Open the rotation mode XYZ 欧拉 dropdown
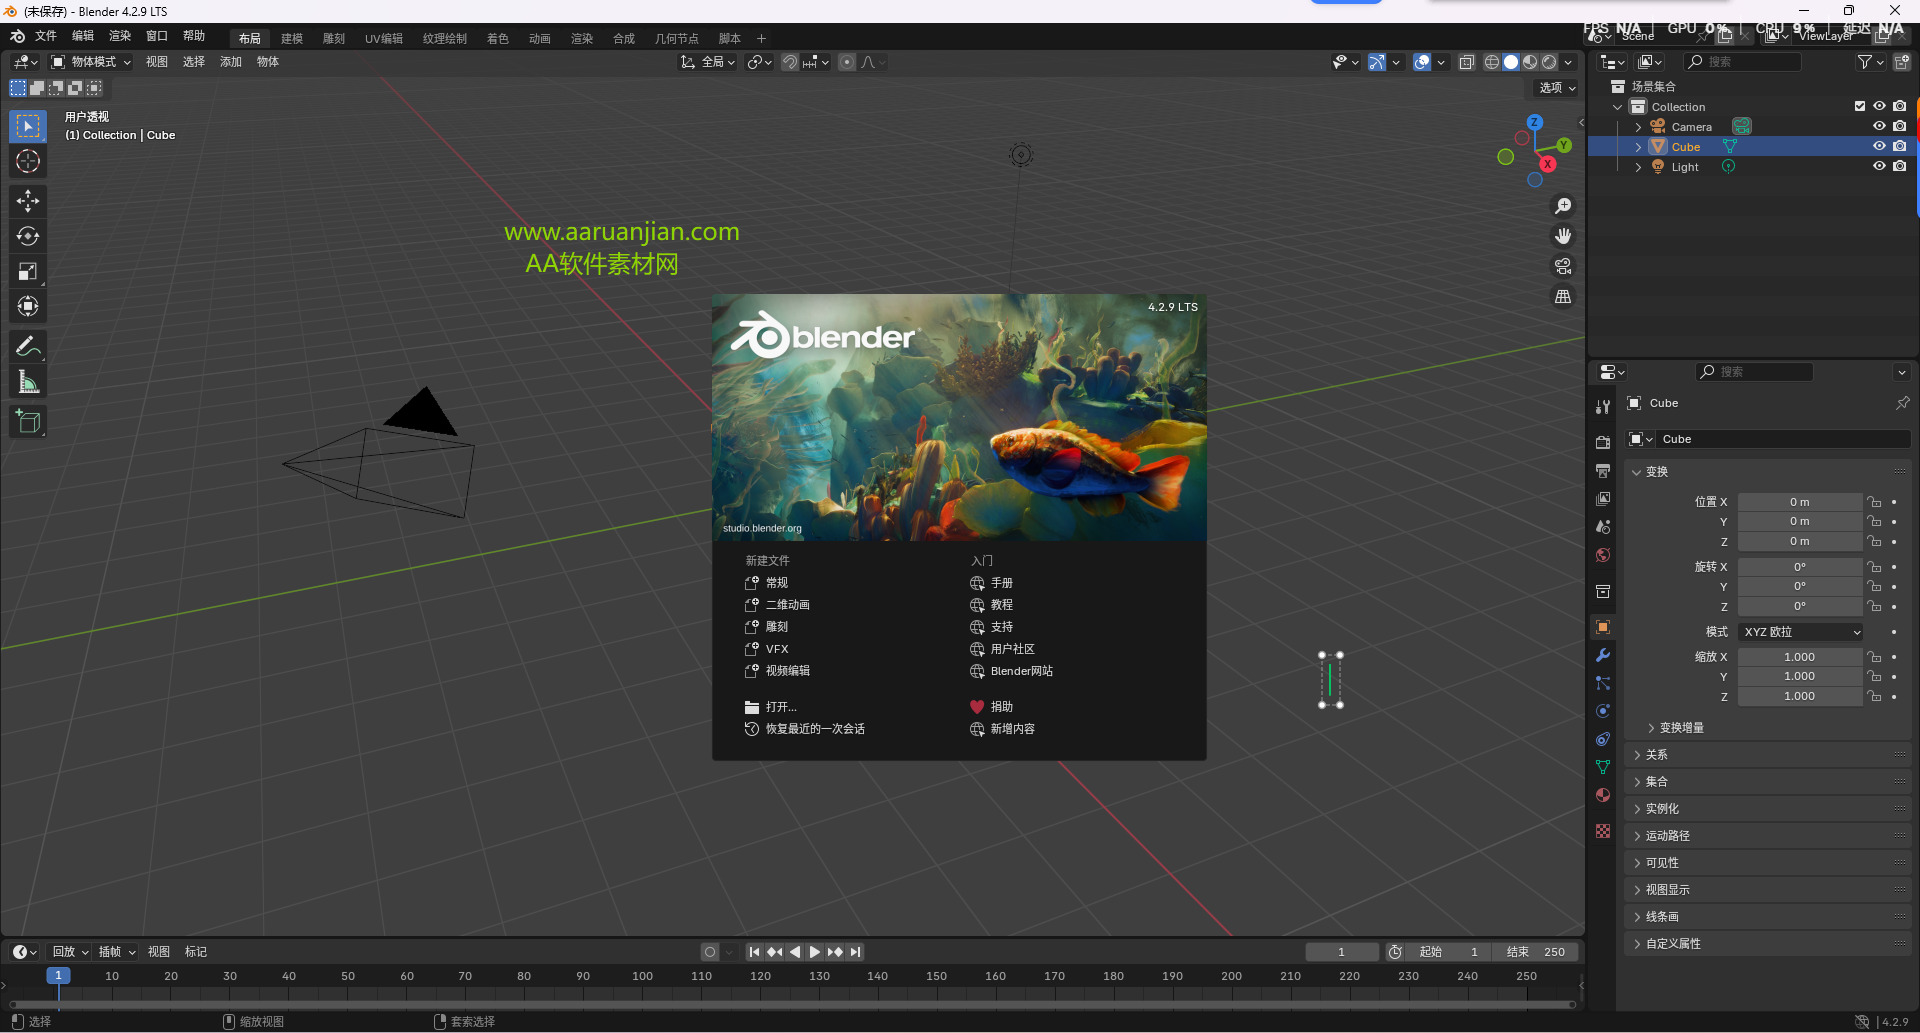 coord(1799,631)
